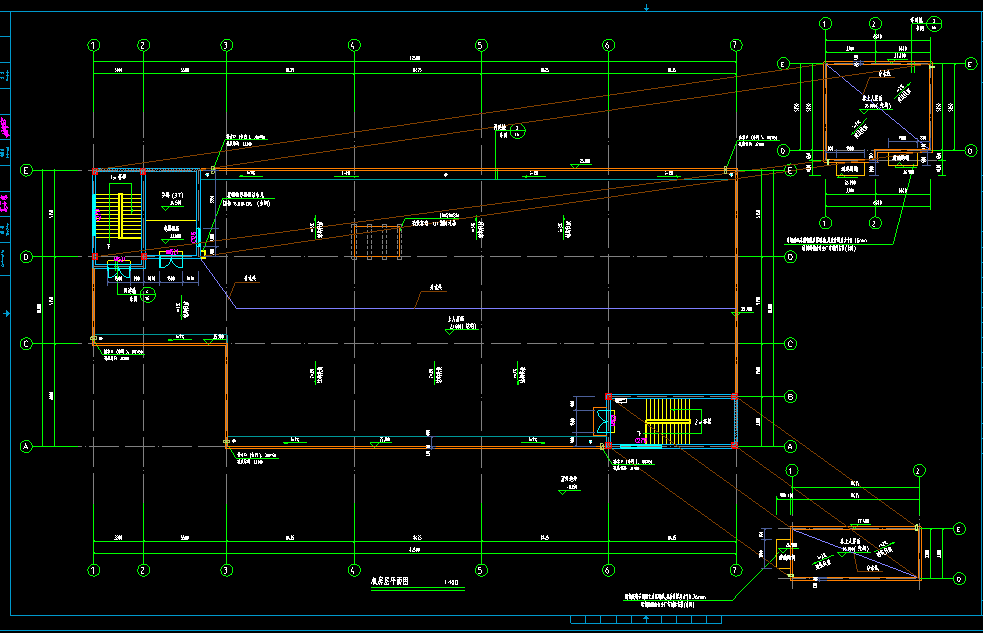Select the left-side grid bubble C
Image resolution: width=983 pixels, height=633 pixels.
tap(27, 345)
